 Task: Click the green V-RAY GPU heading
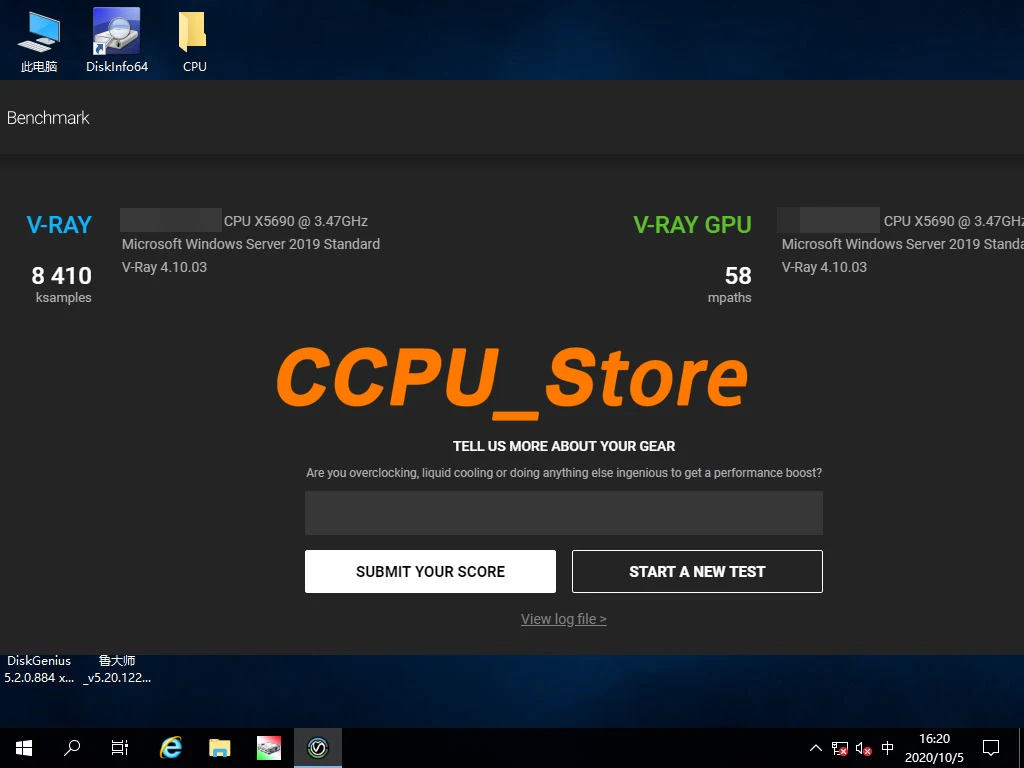[692, 225]
